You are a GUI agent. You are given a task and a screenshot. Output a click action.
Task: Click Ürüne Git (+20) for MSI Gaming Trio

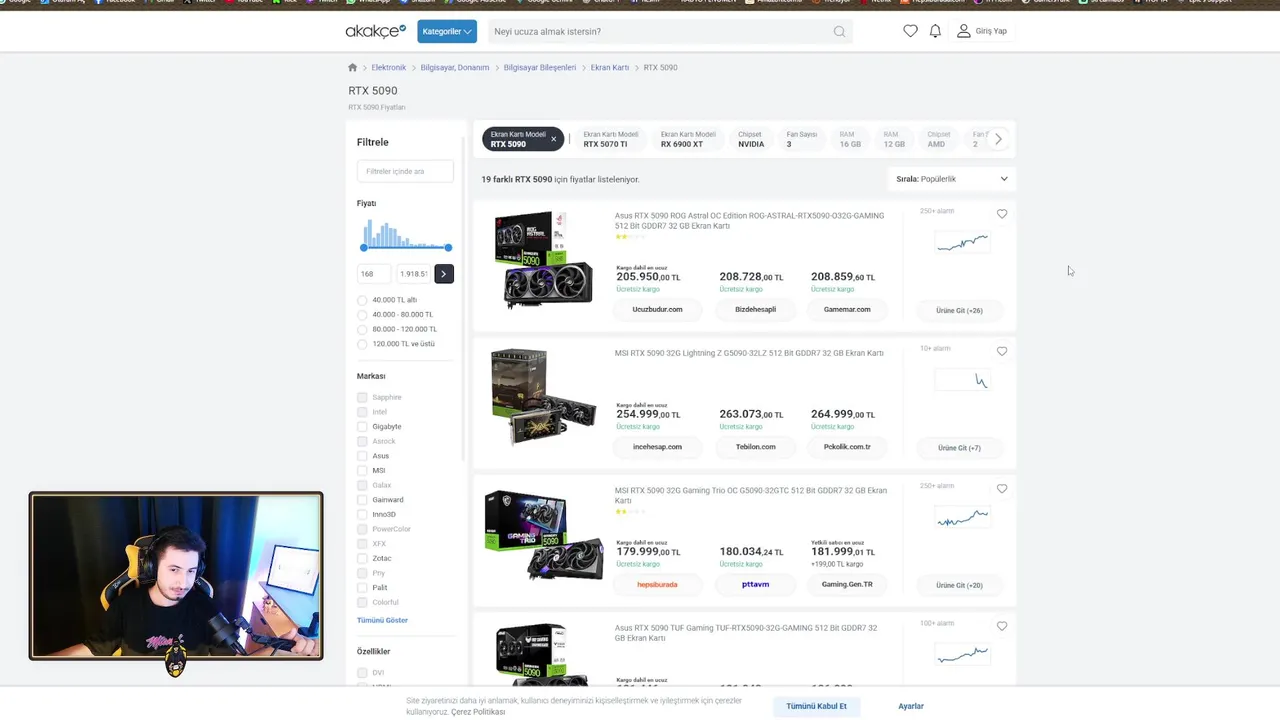tap(959, 585)
